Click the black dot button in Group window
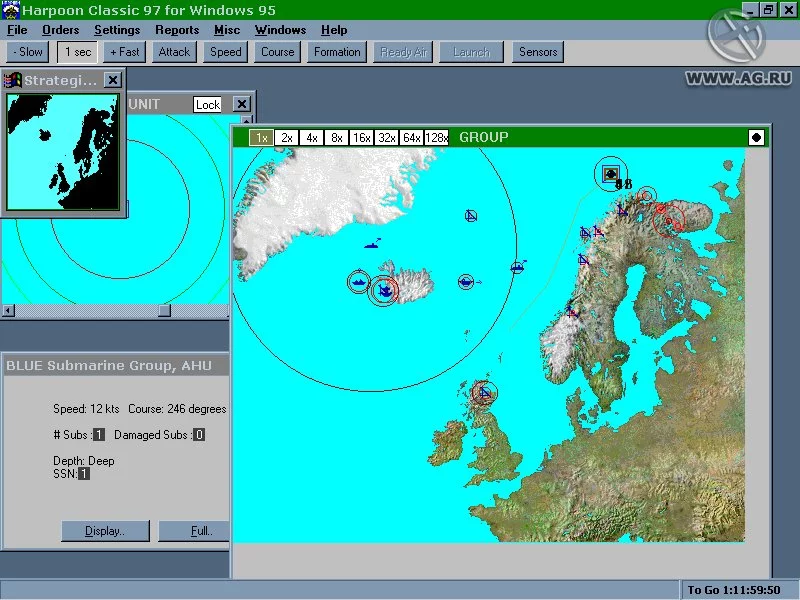Viewport: 800px width, 600px height. (x=756, y=137)
